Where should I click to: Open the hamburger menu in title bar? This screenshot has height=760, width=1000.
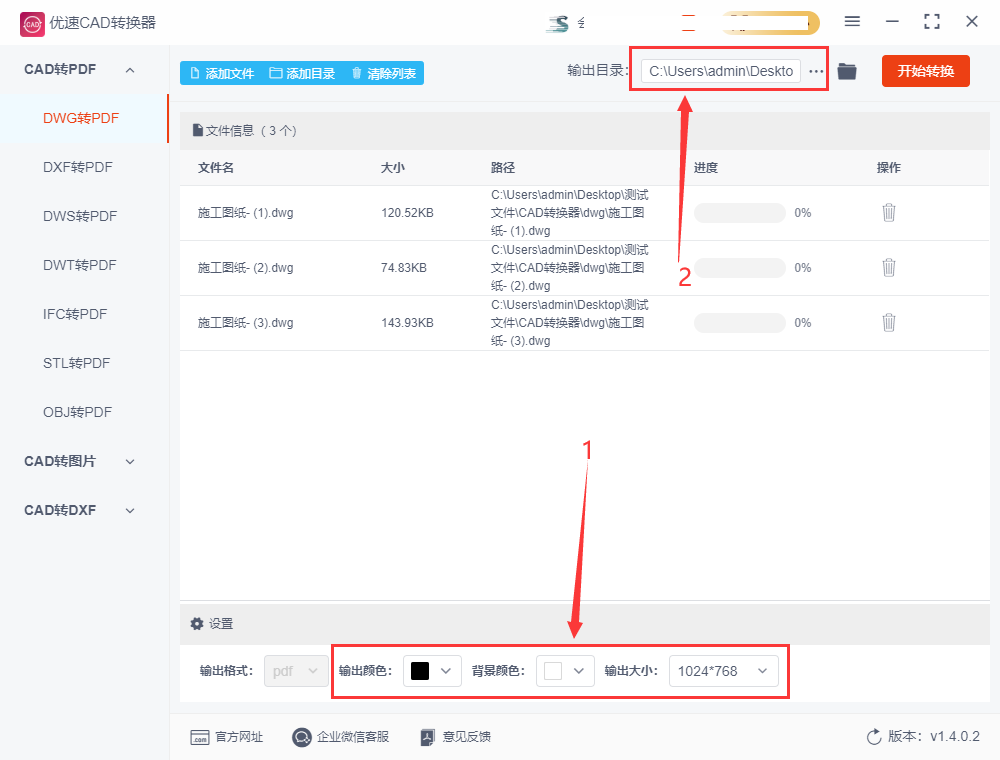tap(852, 22)
